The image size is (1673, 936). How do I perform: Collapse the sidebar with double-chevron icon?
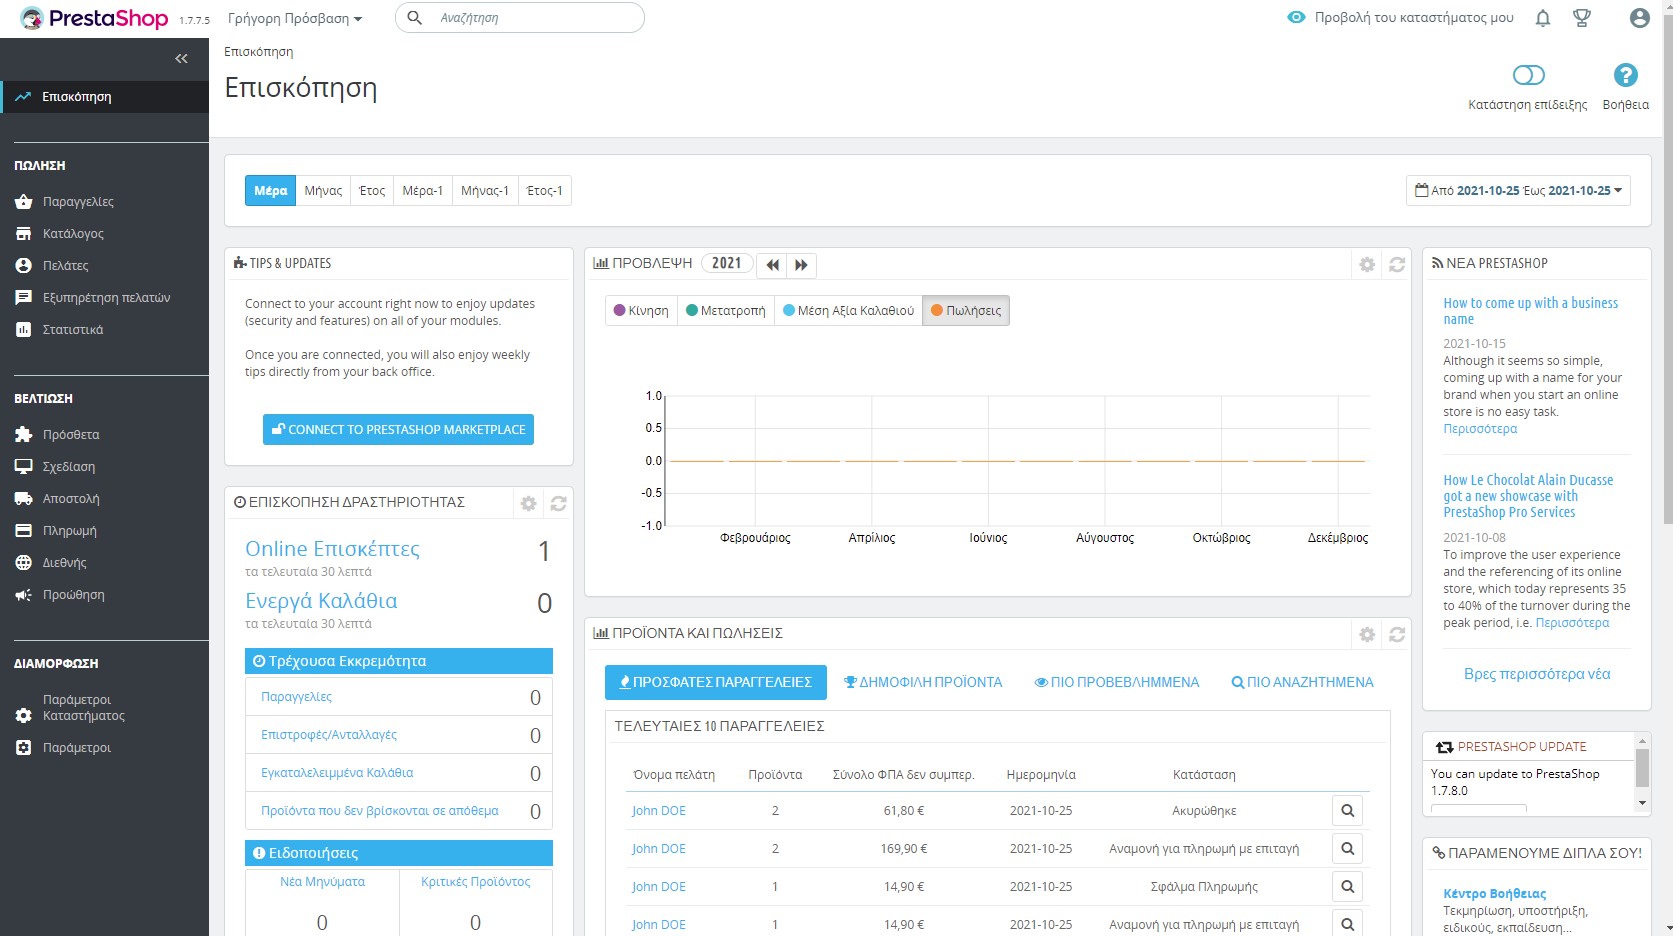tap(181, 59)
